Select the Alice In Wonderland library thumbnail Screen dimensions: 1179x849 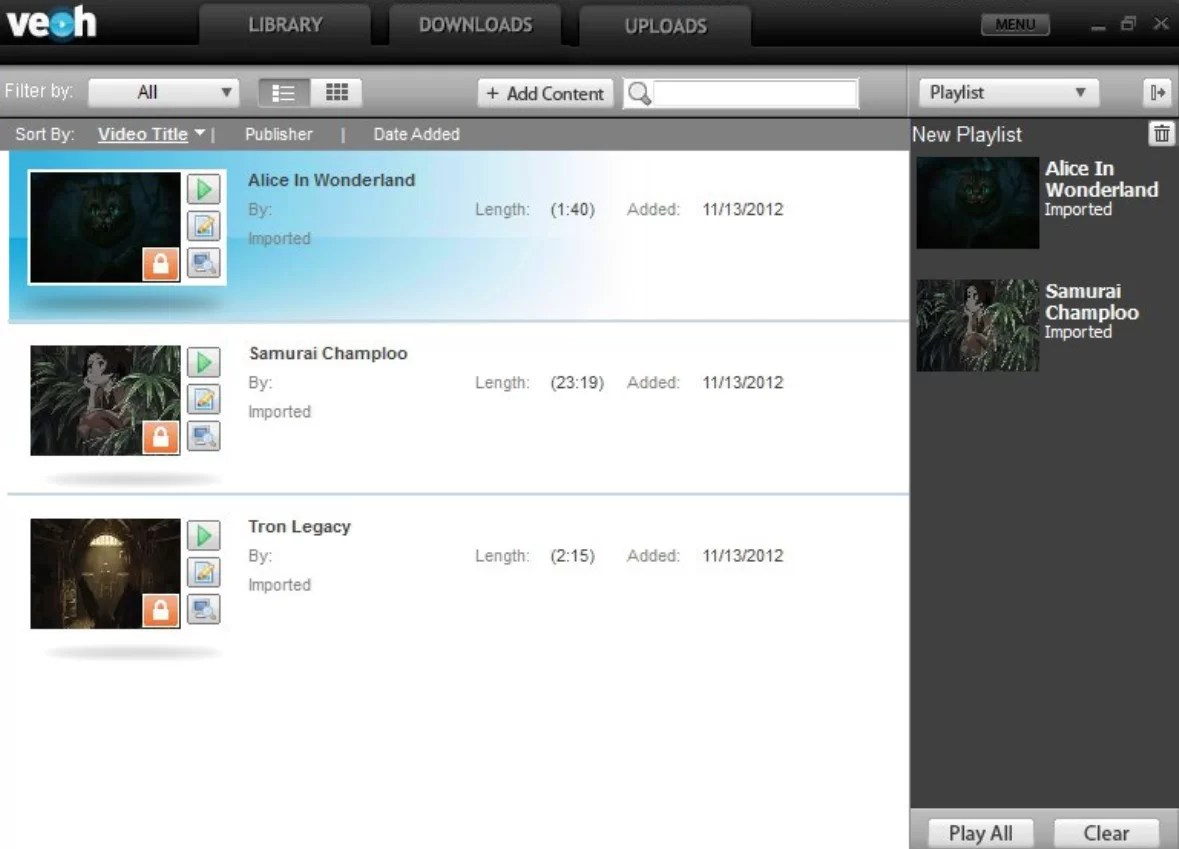point(105,227)
